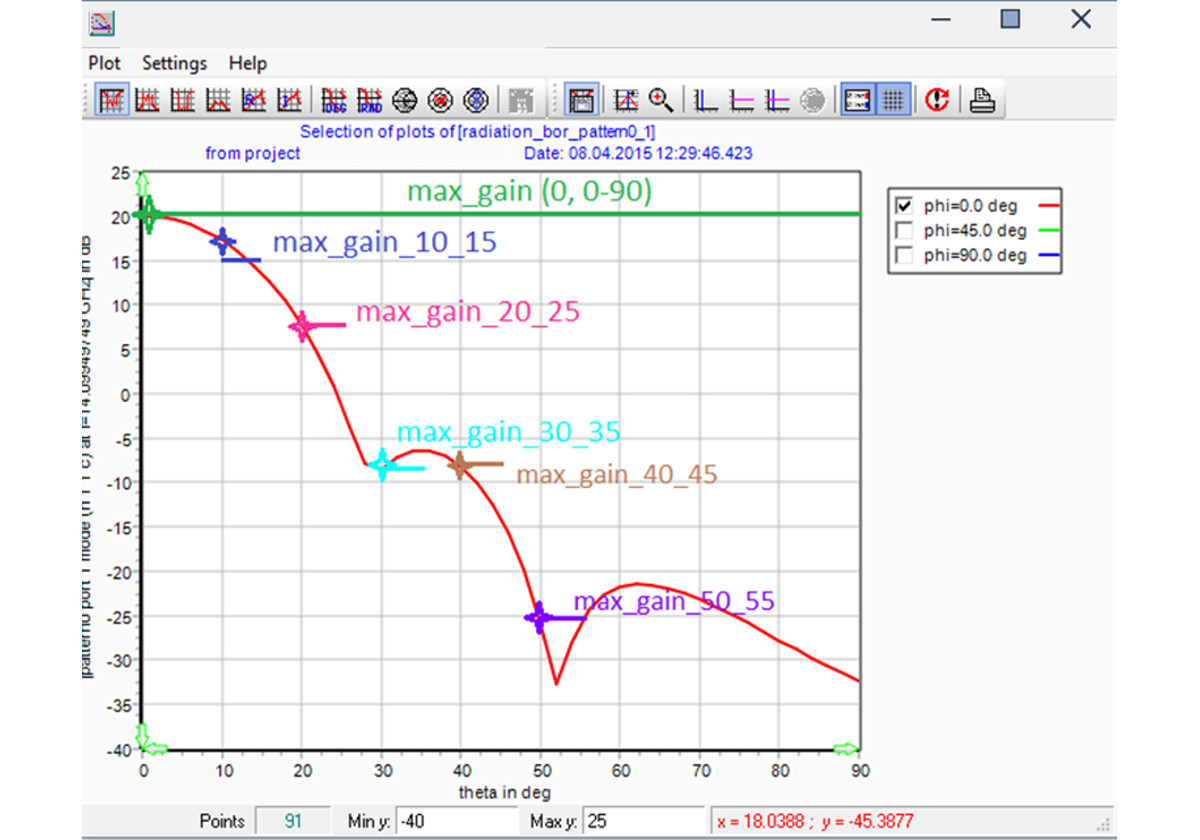Click the plot icon marked with blue R
Screen dimensions: 1200x840
(x=253, y=100)
